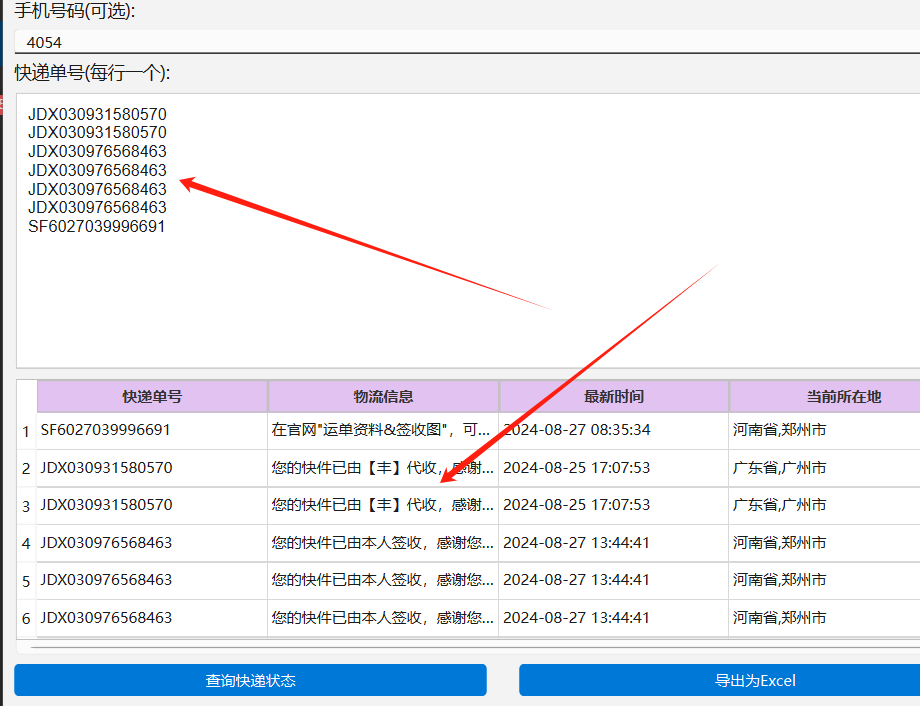Click the 最新时间 column header

coord(613,396)
